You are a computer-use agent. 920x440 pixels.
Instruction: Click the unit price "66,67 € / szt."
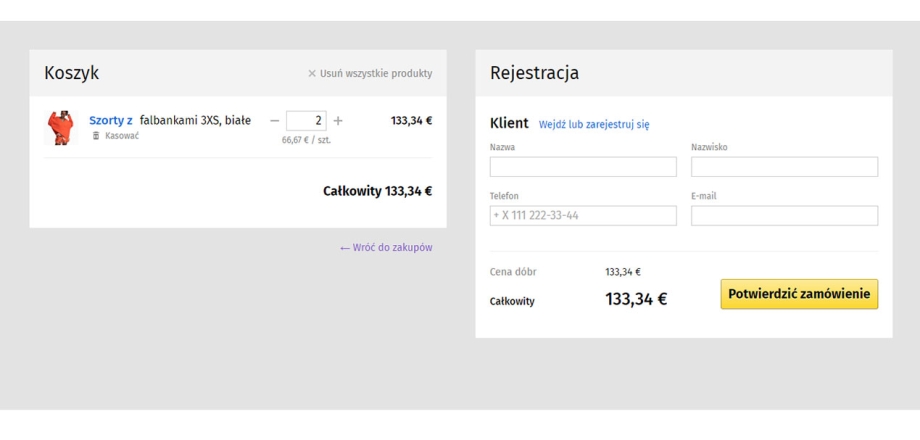click(x=306, y=141)
